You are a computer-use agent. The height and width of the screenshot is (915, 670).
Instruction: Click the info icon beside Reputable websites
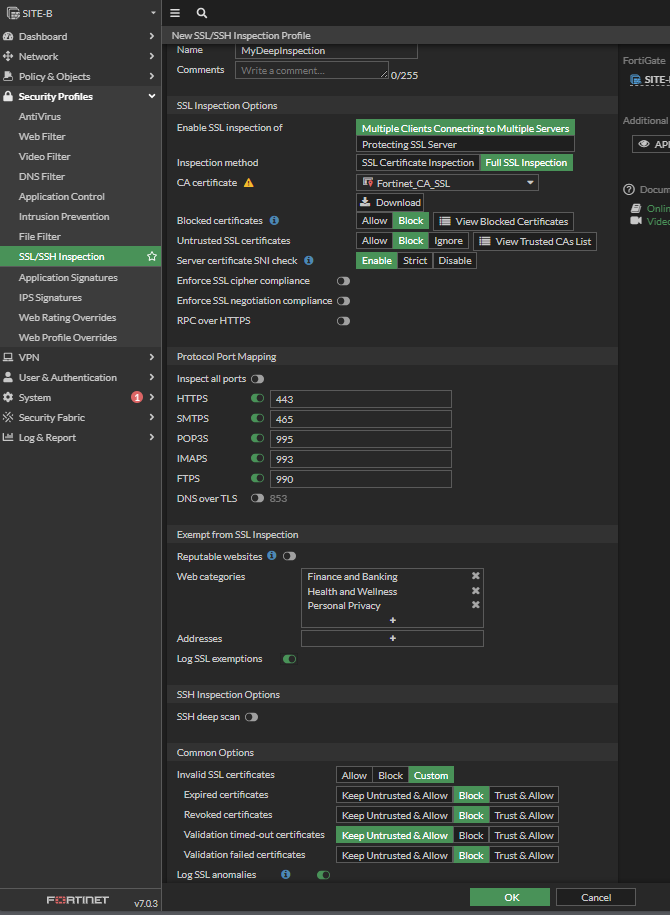(272, 556)
